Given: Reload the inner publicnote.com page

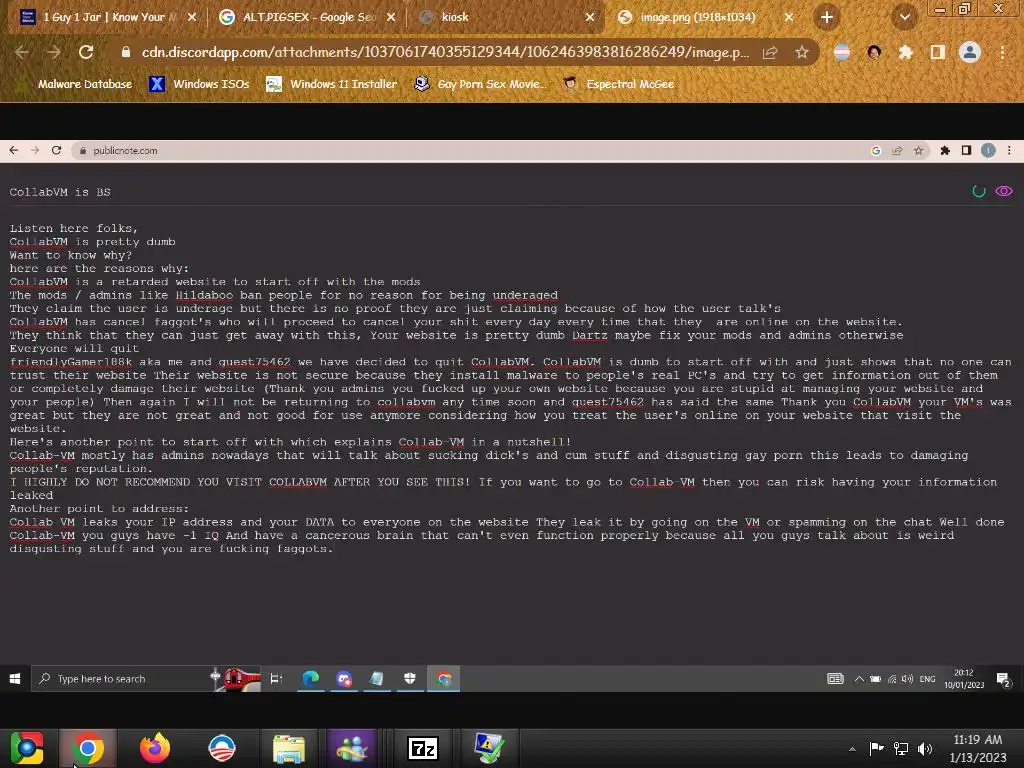Looking at the screenshot, I should pyautogui.click(x=56, y=150).
